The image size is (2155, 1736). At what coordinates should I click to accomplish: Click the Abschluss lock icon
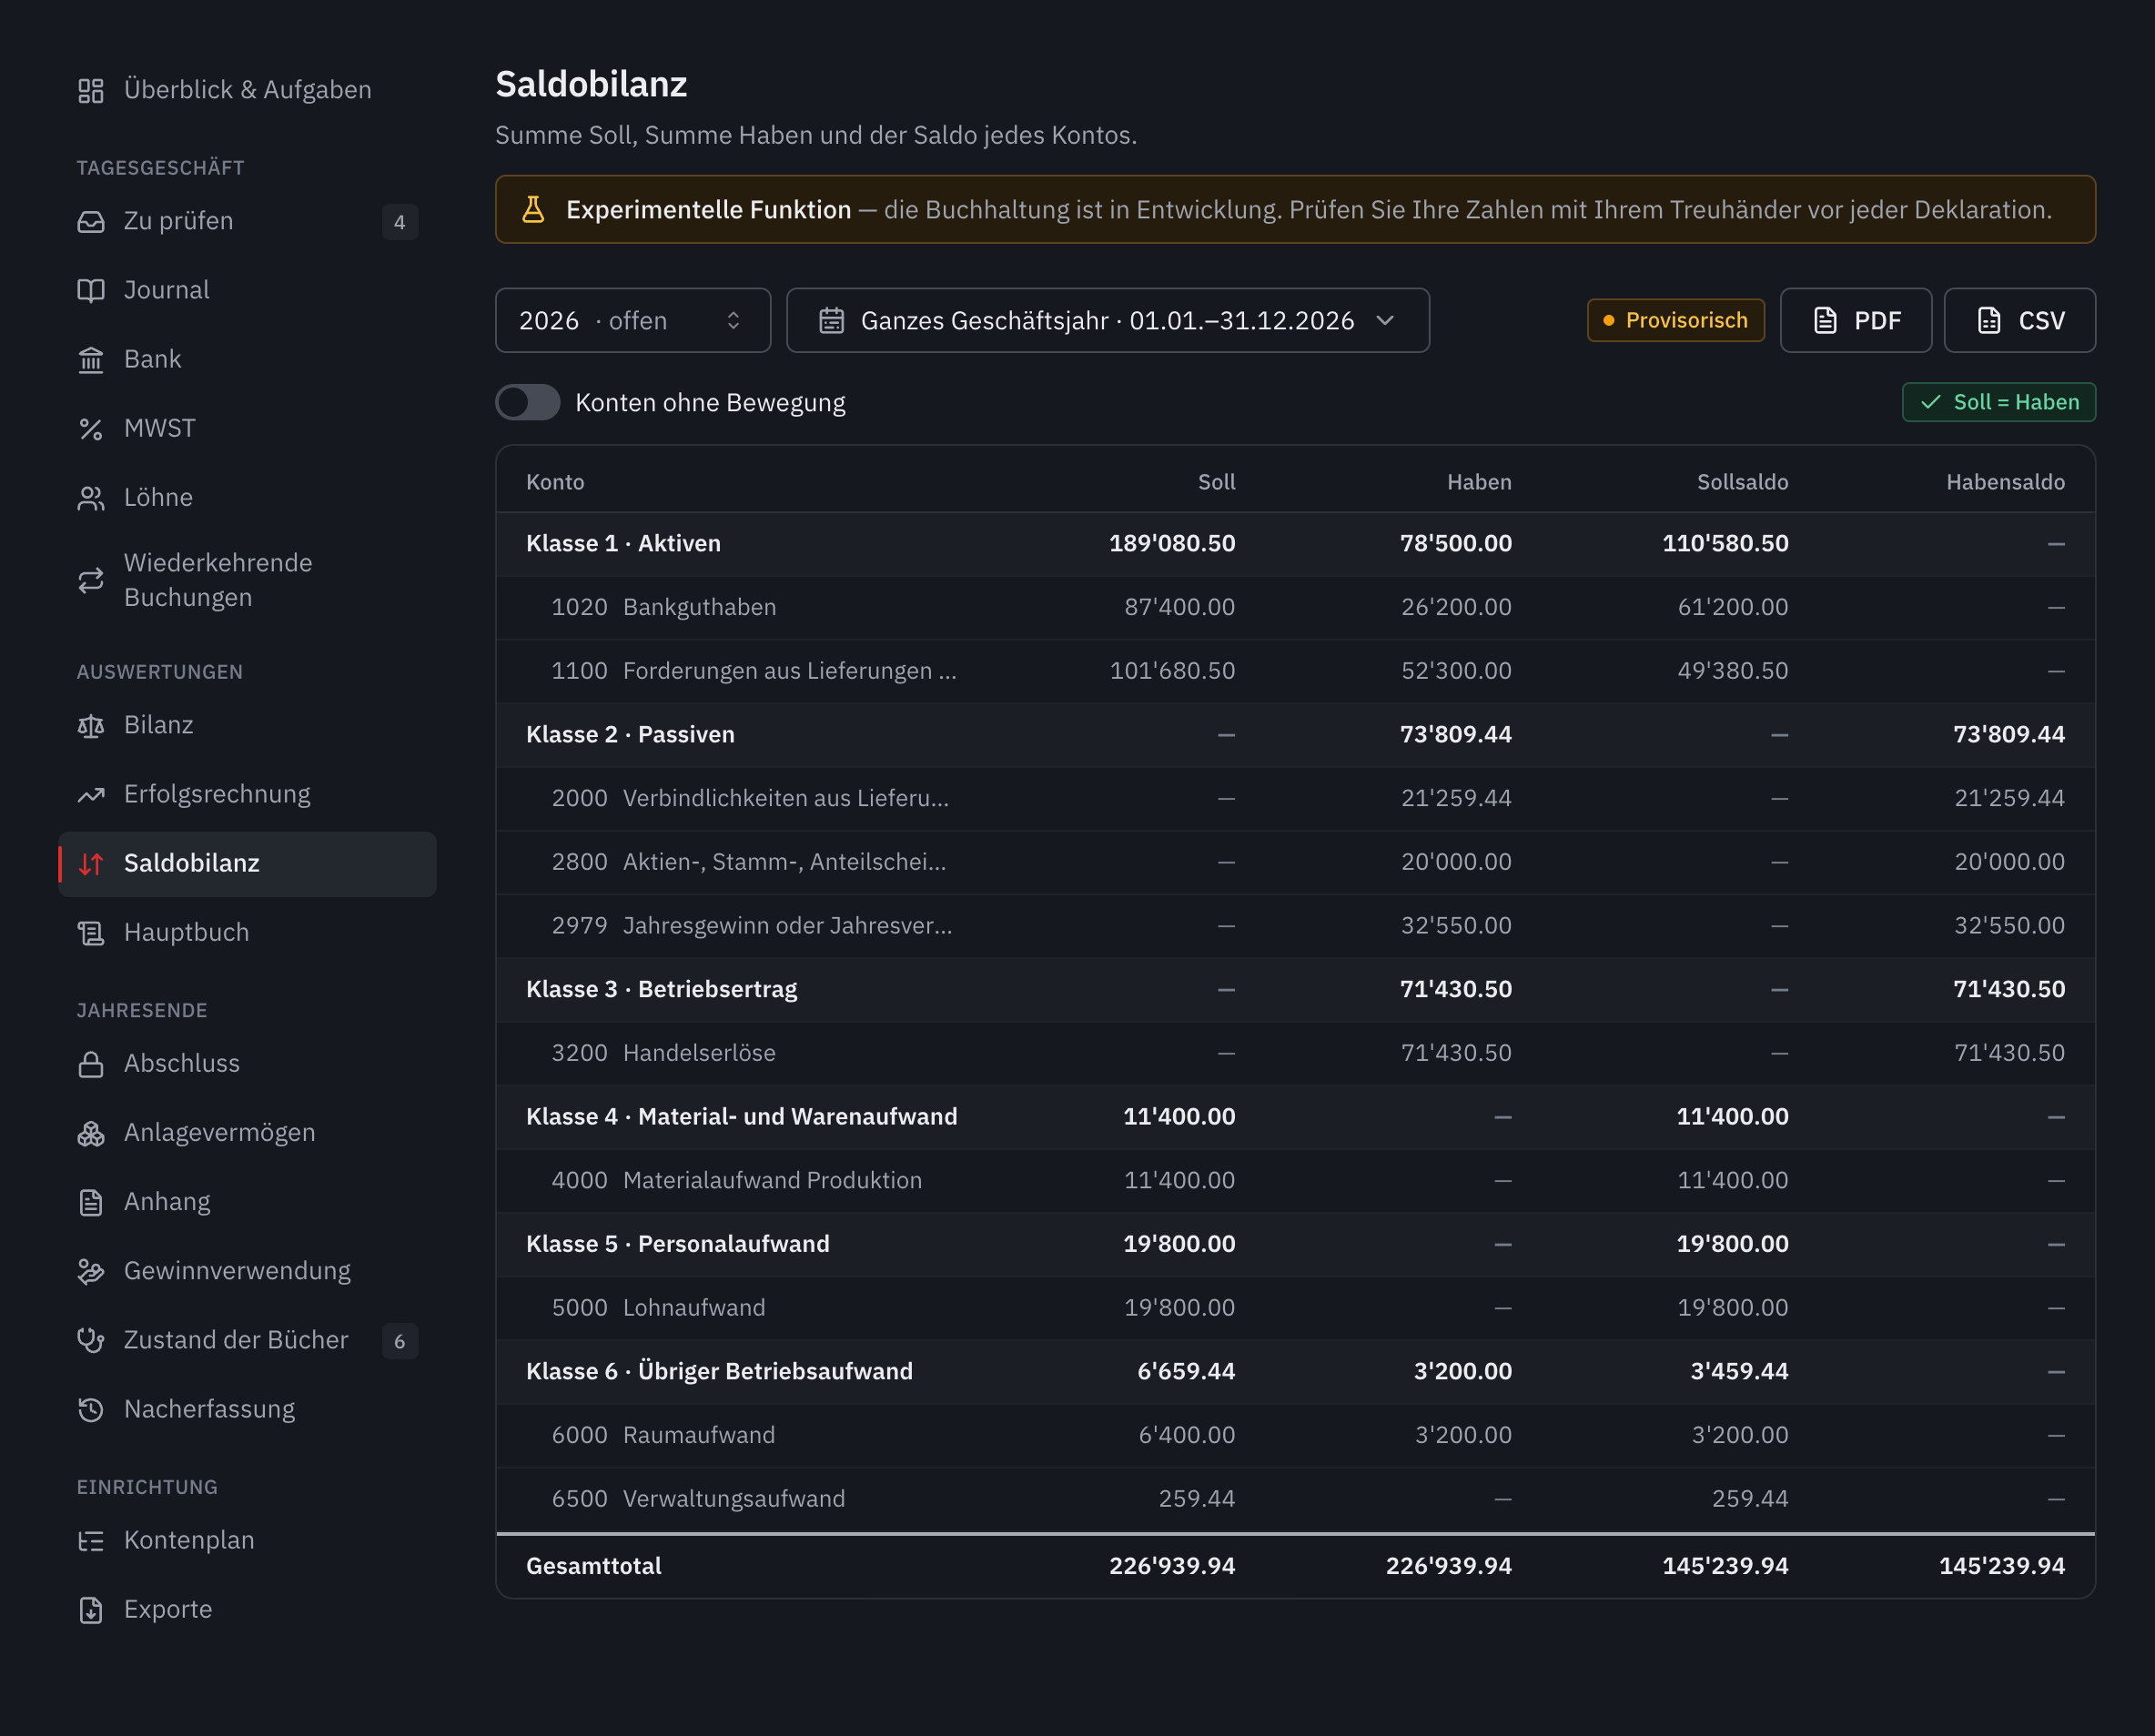91,1064
